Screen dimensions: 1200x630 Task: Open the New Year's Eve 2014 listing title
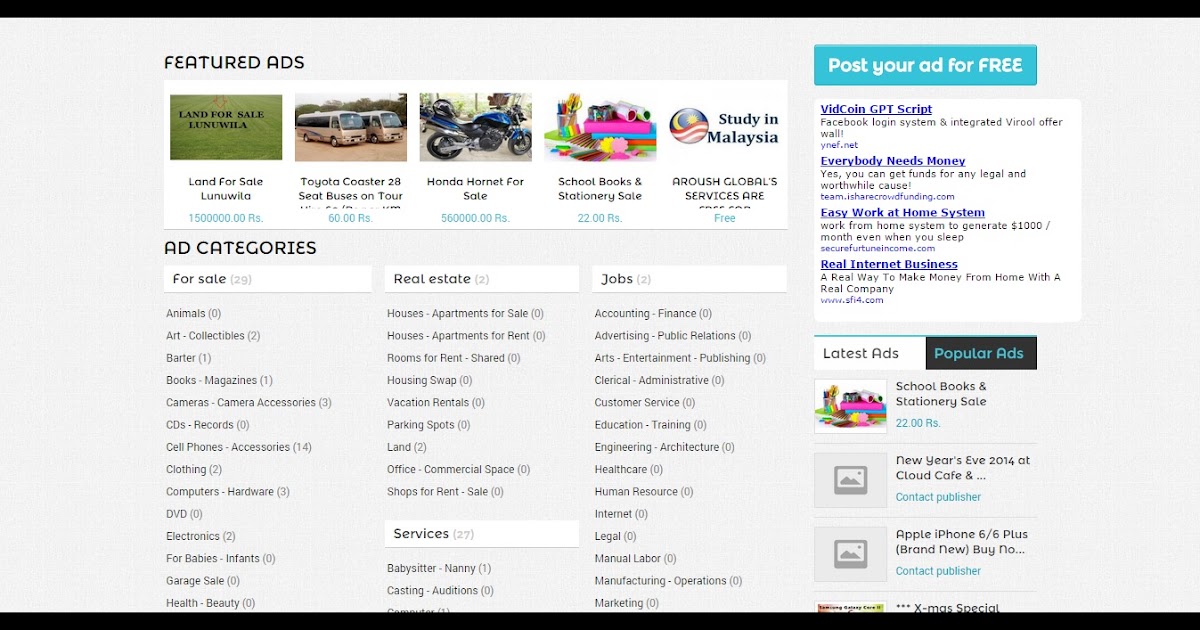[x=963, y=468]
